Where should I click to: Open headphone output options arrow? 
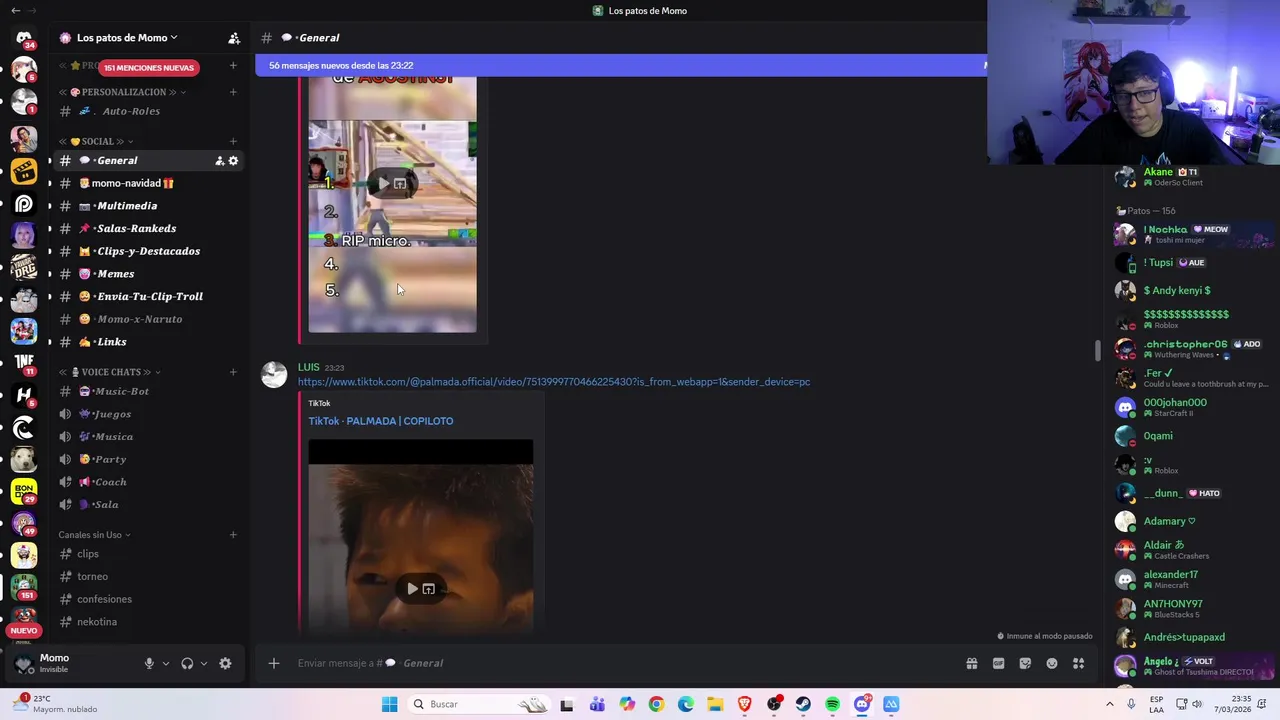coord(204,663)
